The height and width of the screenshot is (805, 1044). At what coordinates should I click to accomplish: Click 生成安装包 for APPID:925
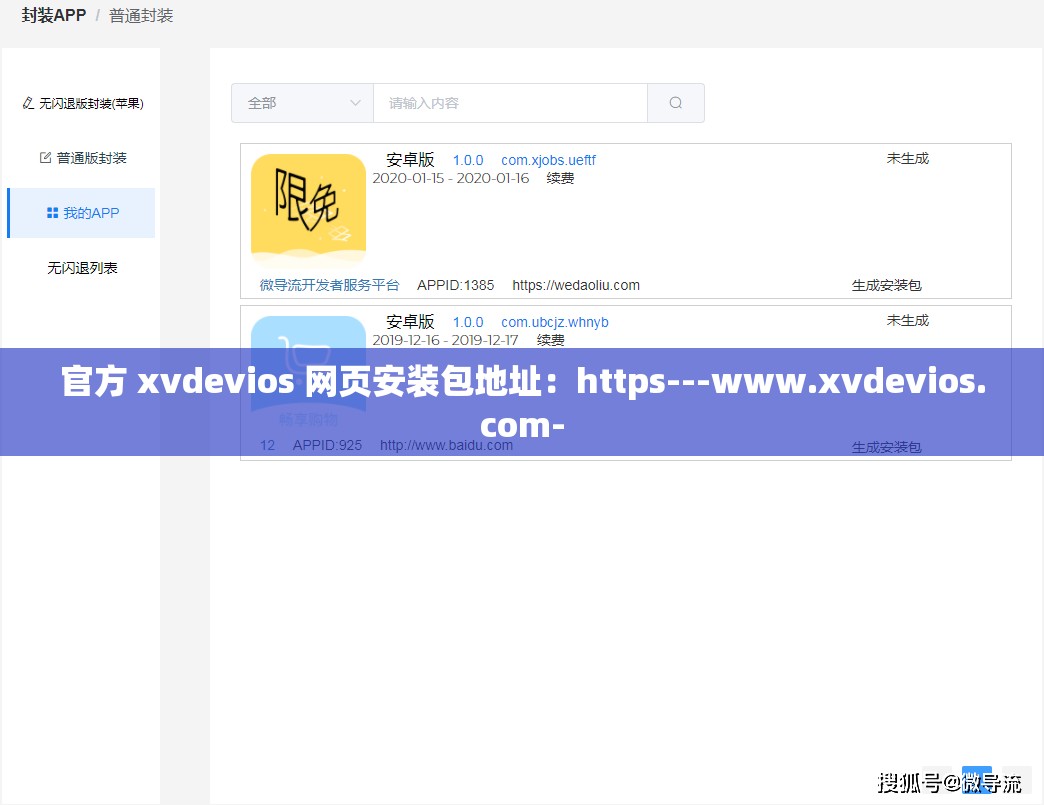pyautogui.click(x=886, y=447)
